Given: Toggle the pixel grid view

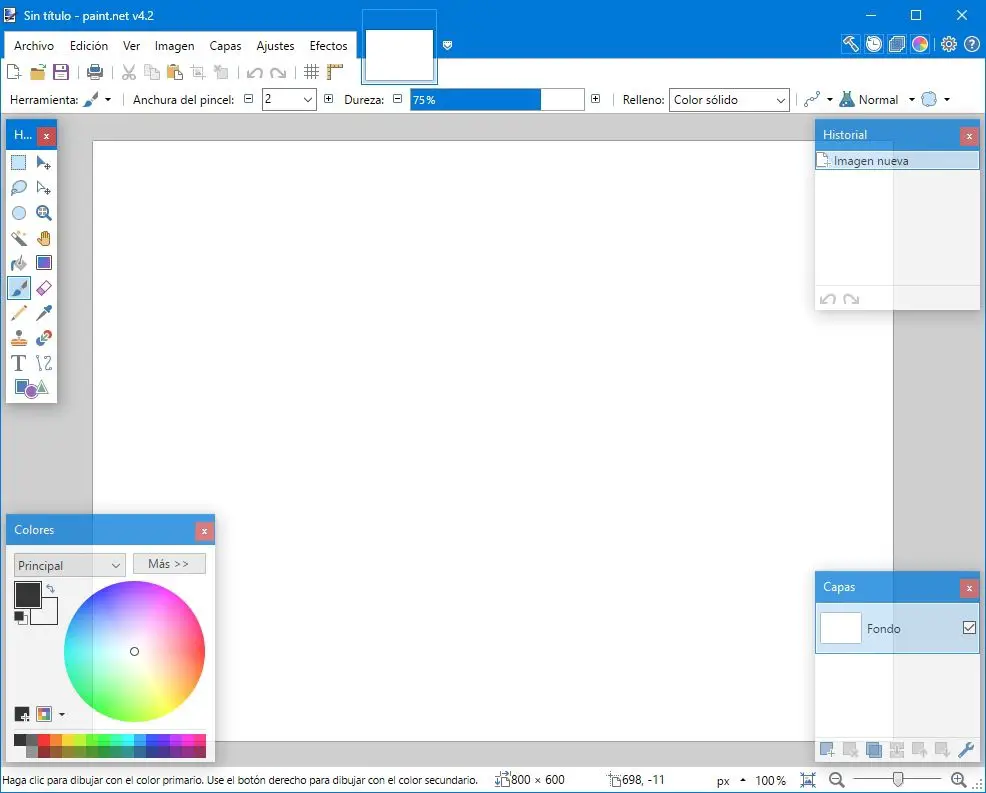Looking at the screenshot, I should pos(311,72).
